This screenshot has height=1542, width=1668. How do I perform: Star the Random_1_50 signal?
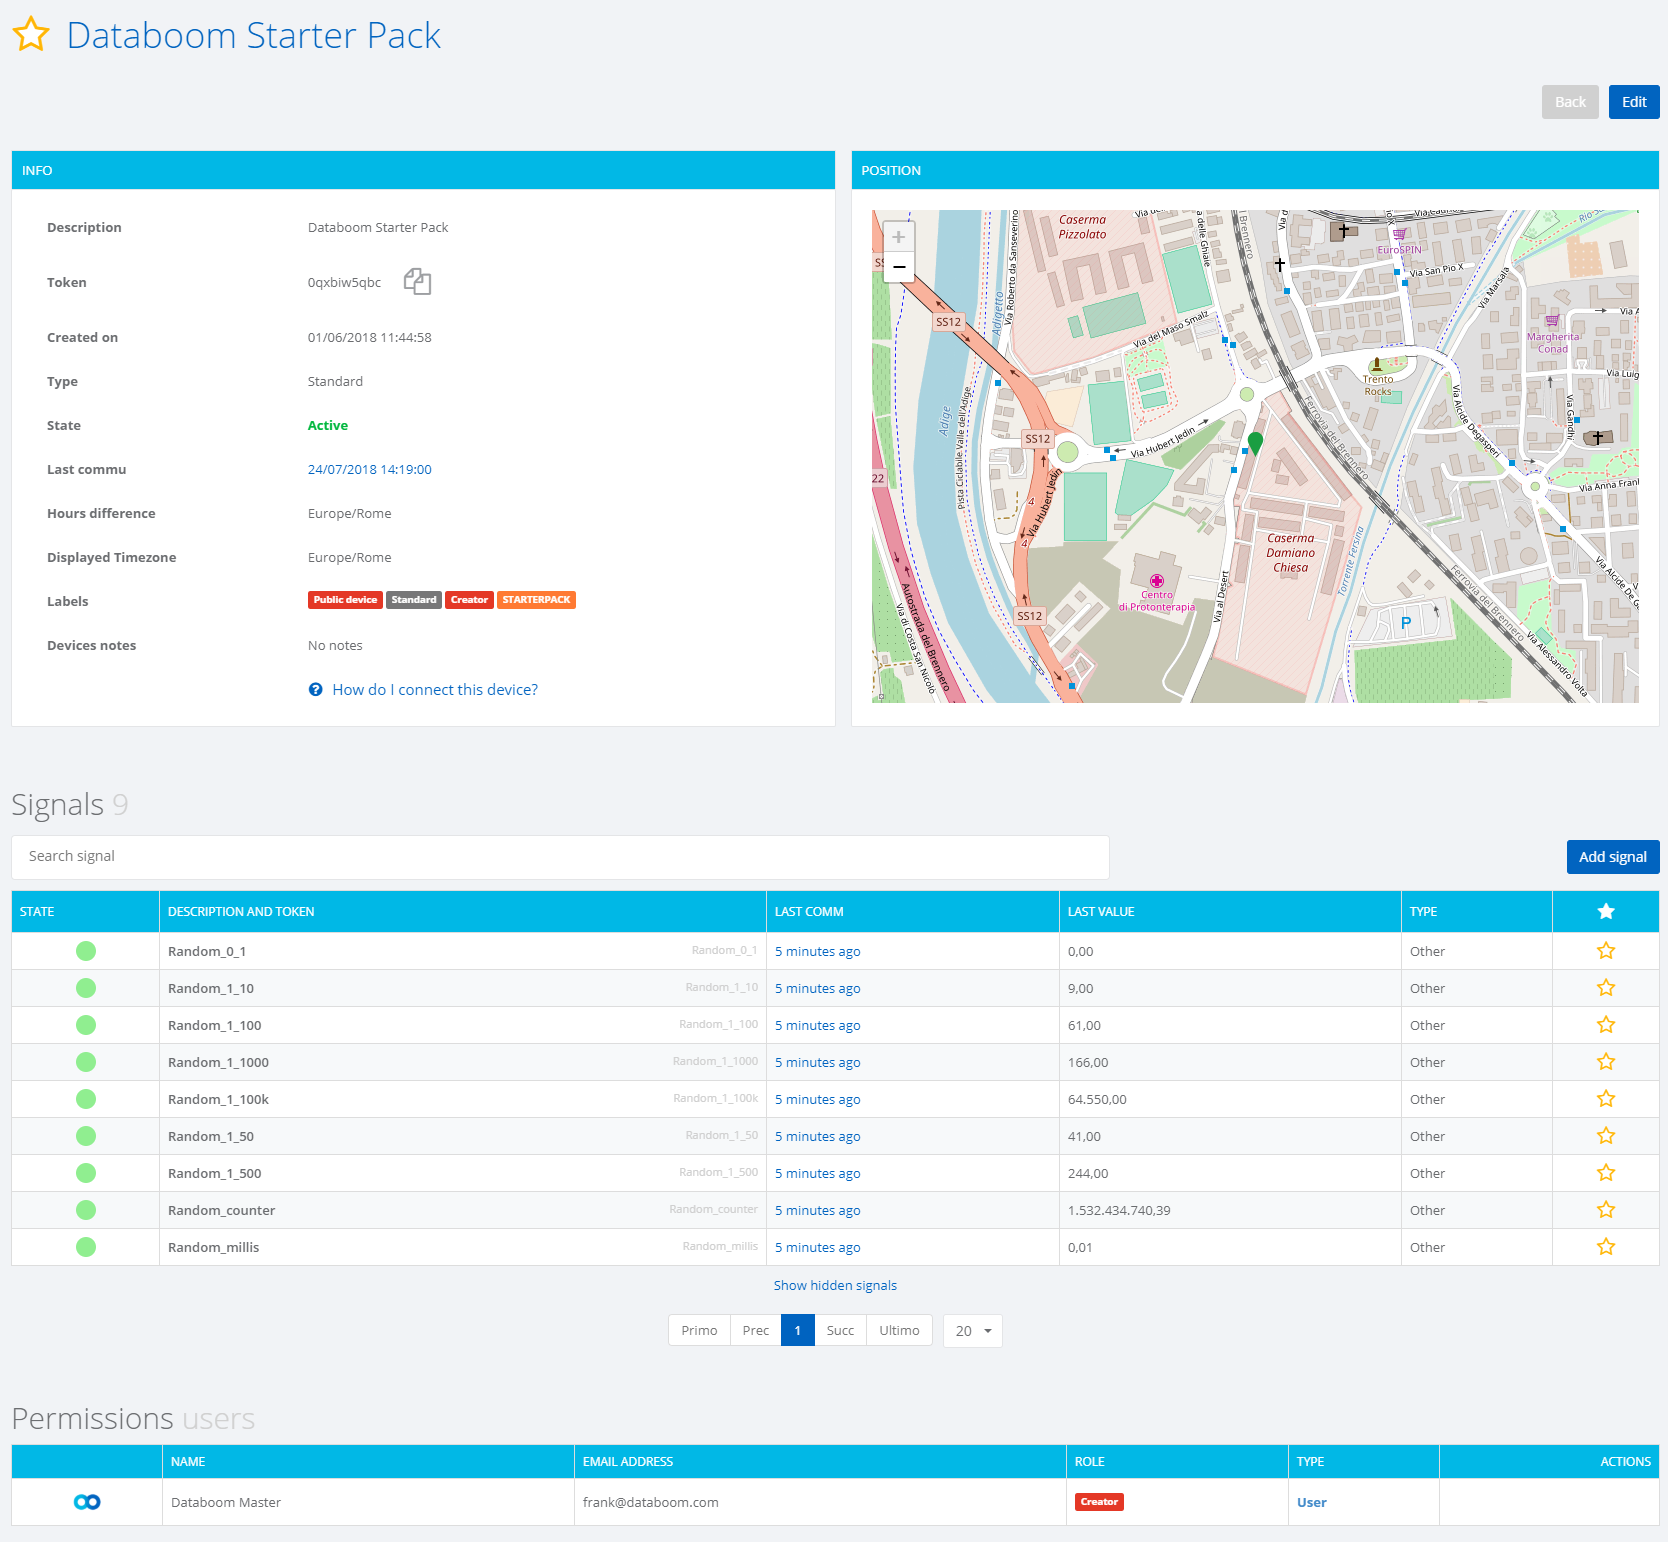click(1606, 1136)
